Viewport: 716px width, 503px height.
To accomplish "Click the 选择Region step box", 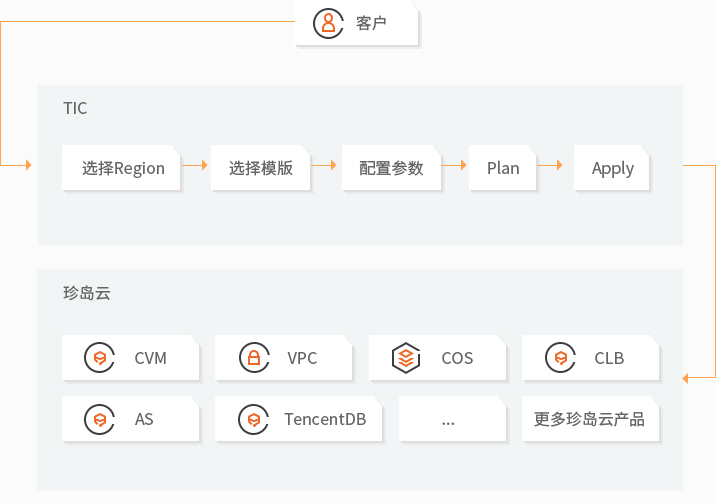I will click(123, 168).
